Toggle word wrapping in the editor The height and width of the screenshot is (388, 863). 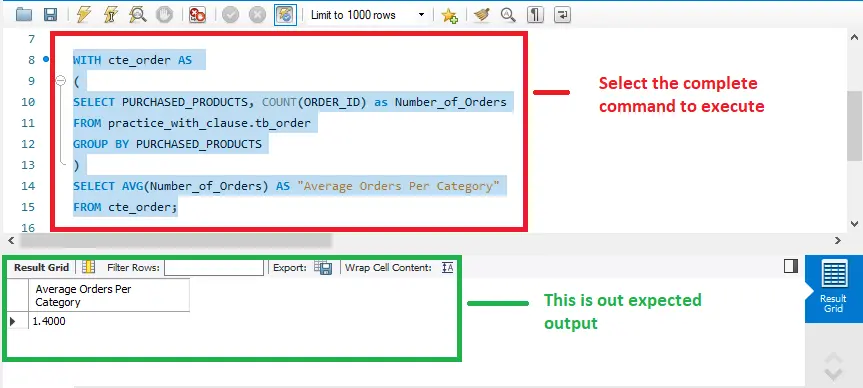point(562,14)
